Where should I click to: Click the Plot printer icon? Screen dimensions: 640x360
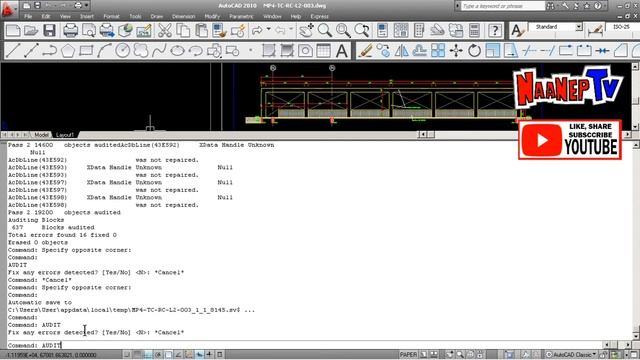coord(70,31)
